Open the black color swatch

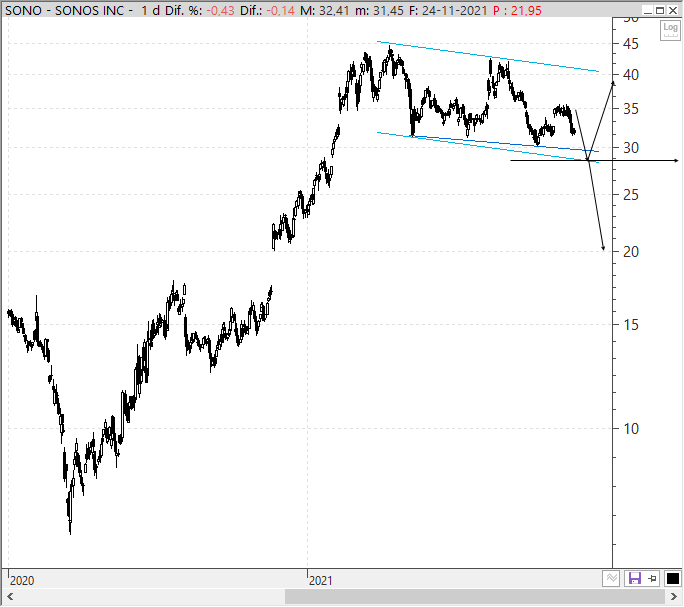672,579
